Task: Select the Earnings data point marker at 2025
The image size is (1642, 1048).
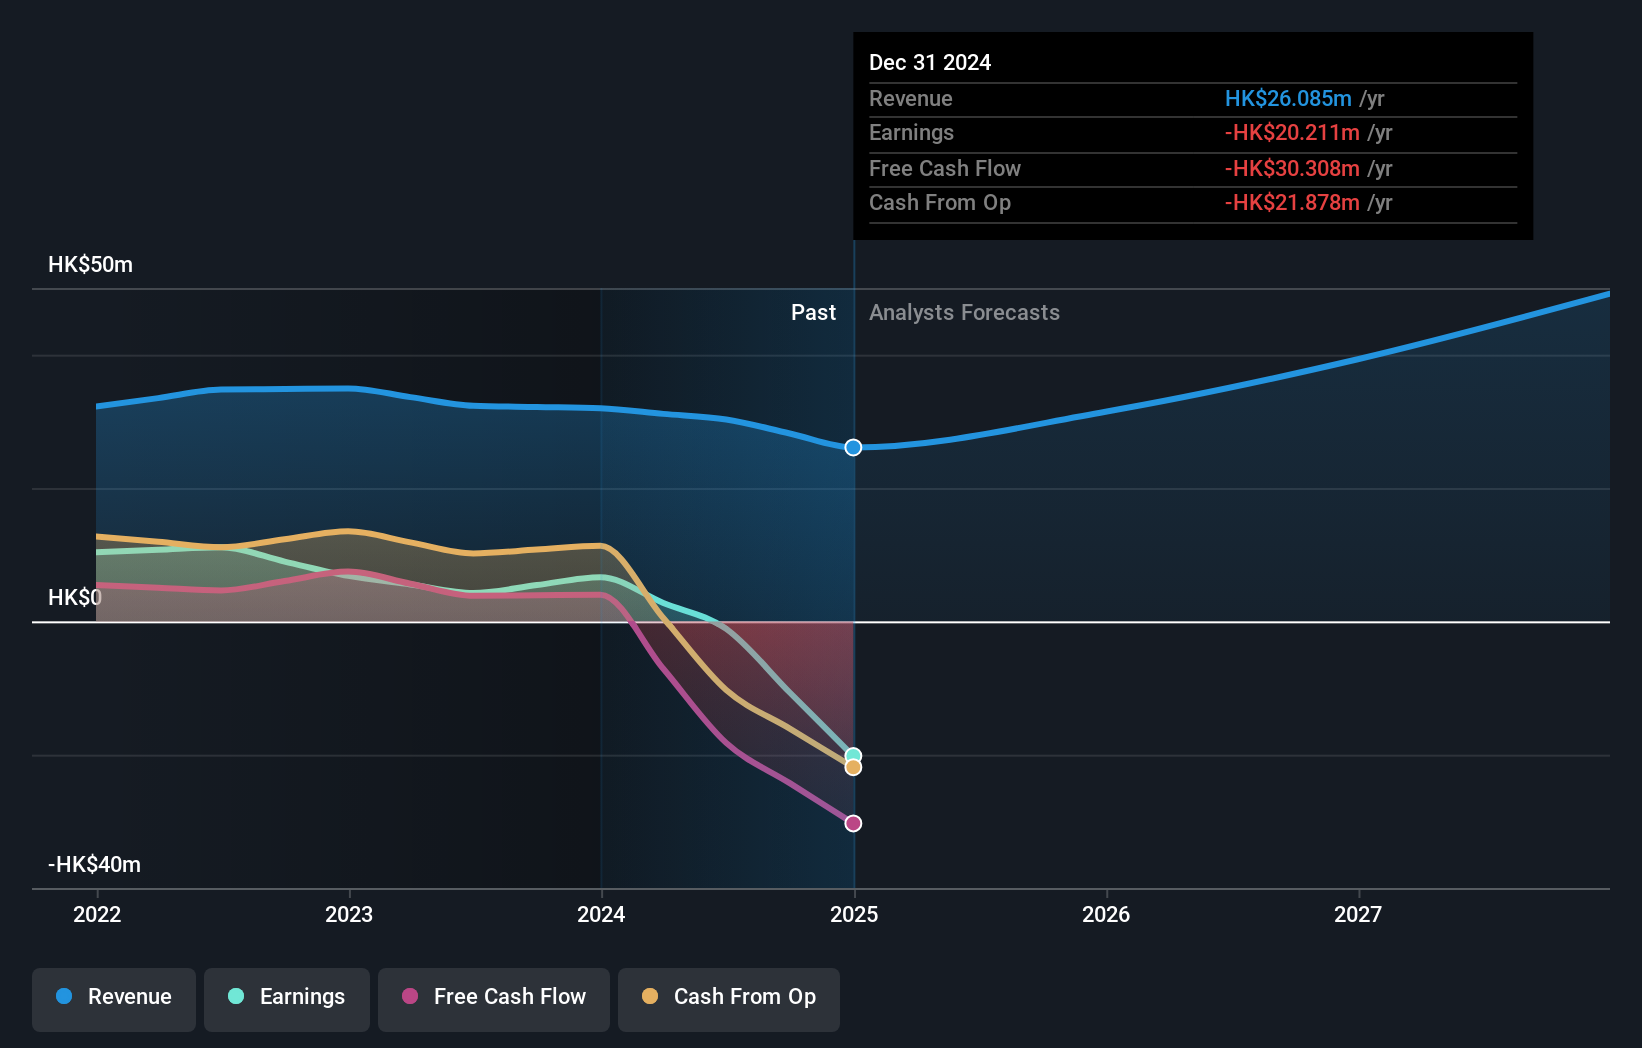Action: (853, 756)
